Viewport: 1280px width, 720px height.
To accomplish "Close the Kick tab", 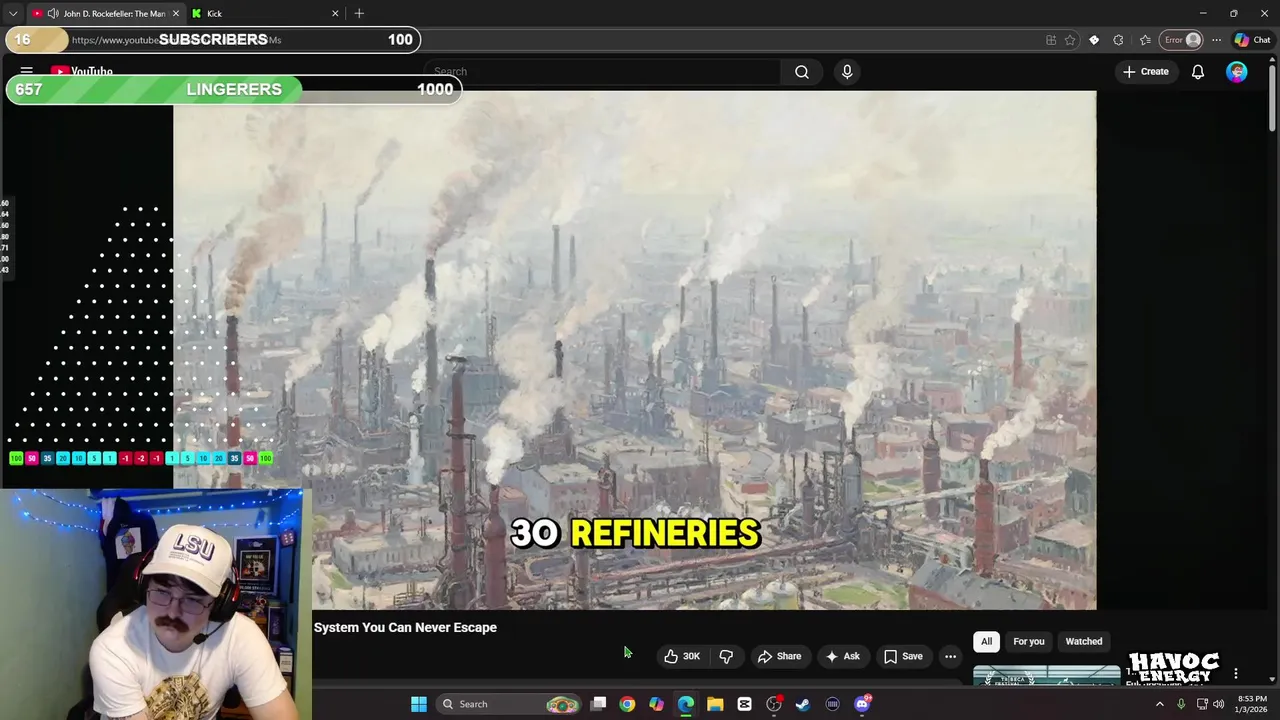I will point(335,14).
